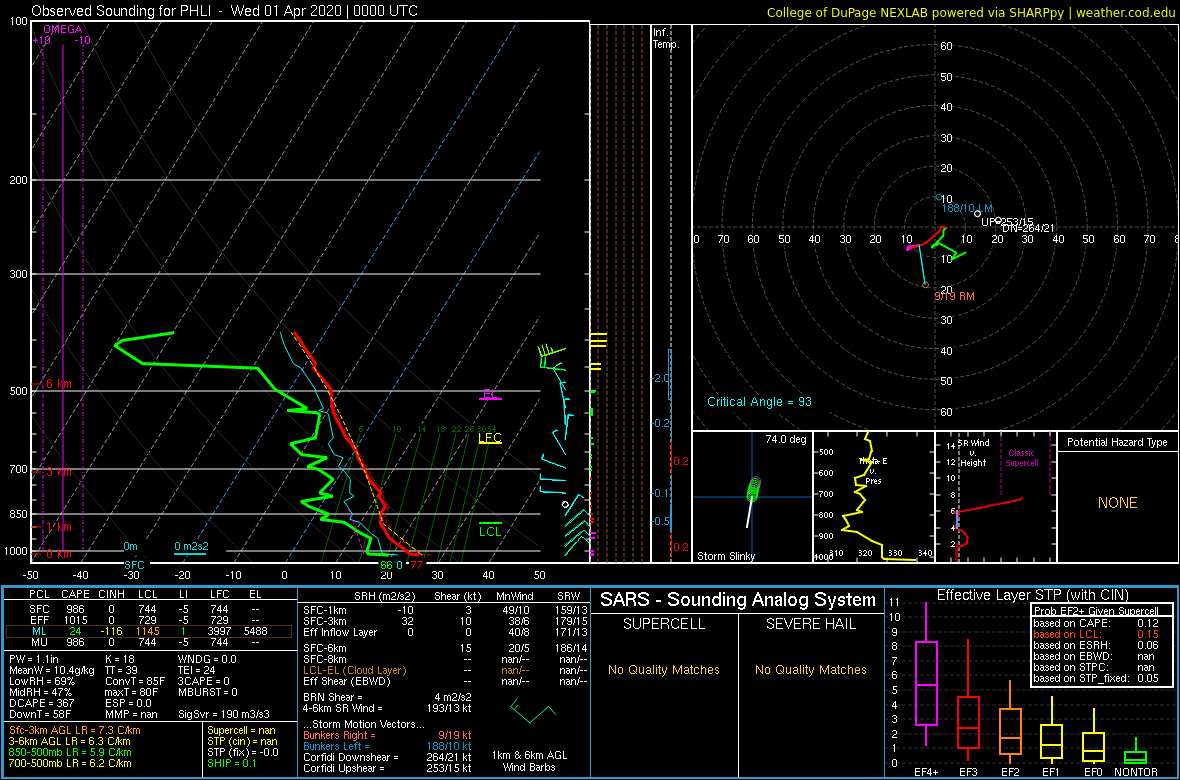Click the EF0 axis label
Image resolution: width=1180 pixels, height=780 pixels.
(1094, 772)
